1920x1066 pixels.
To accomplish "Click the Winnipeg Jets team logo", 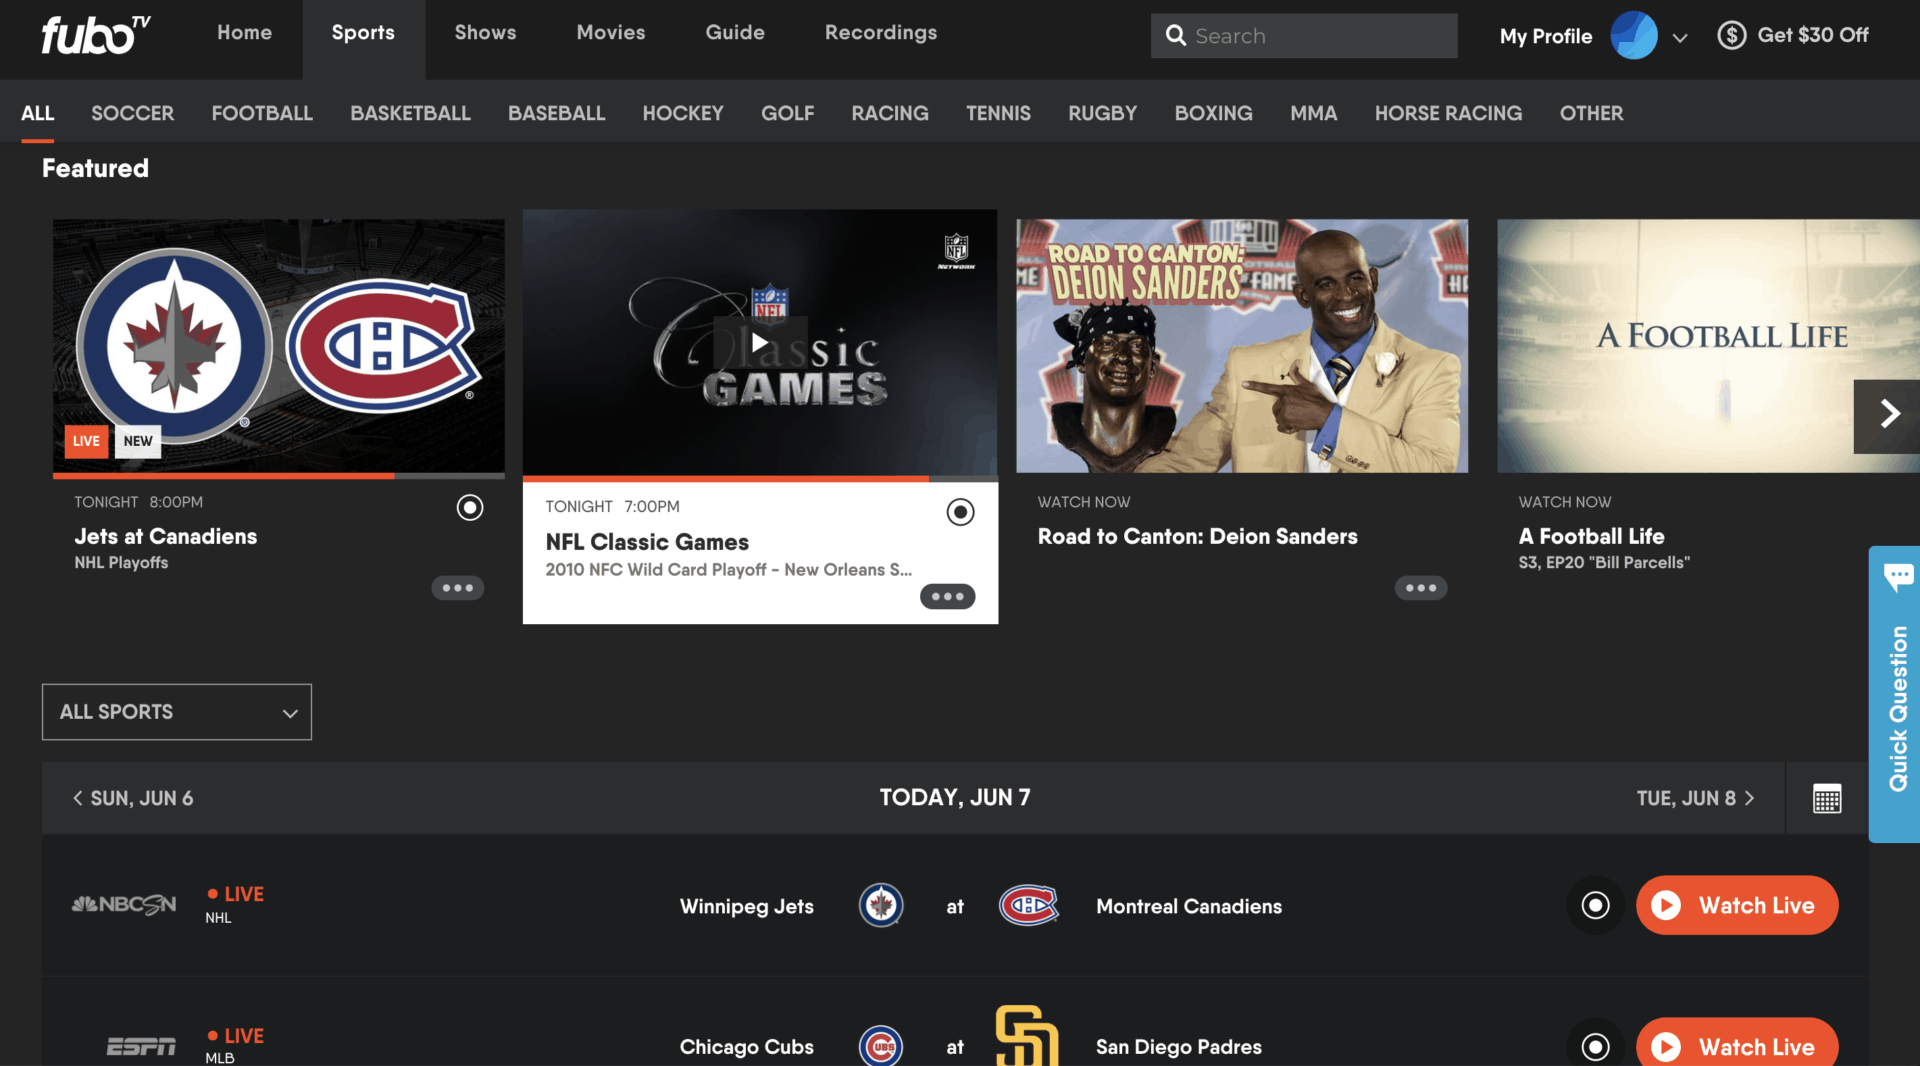I will pos(881,906).
